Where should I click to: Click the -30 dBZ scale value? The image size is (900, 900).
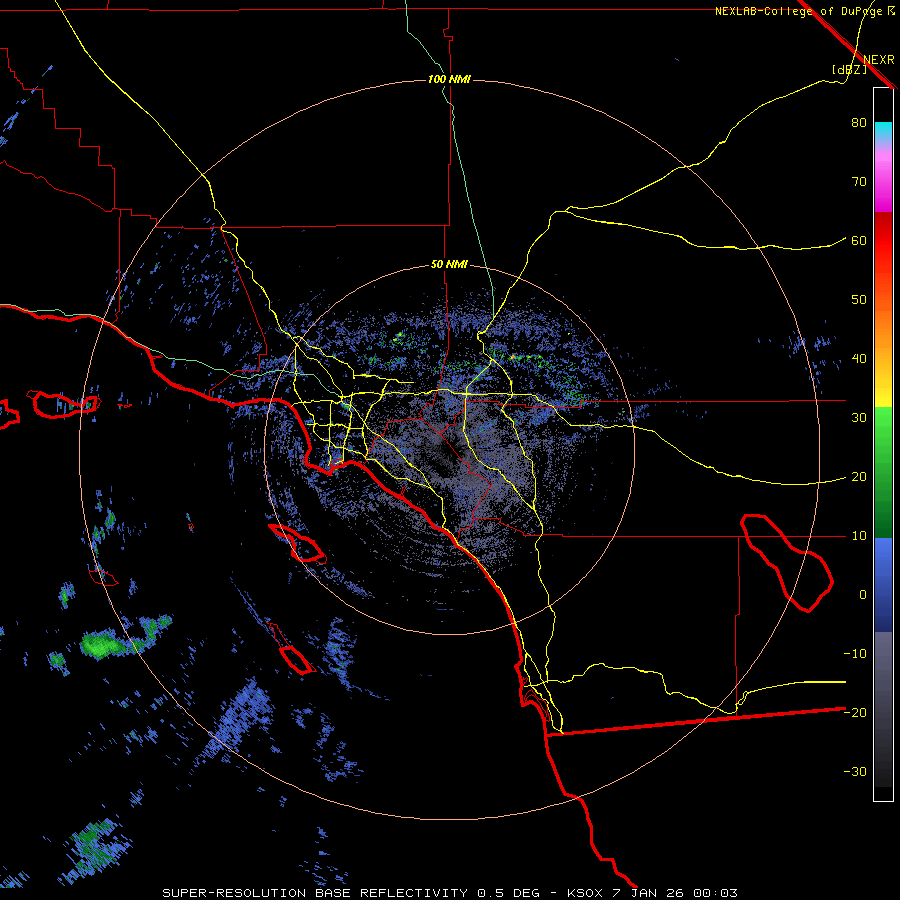[x=855, y=772]
